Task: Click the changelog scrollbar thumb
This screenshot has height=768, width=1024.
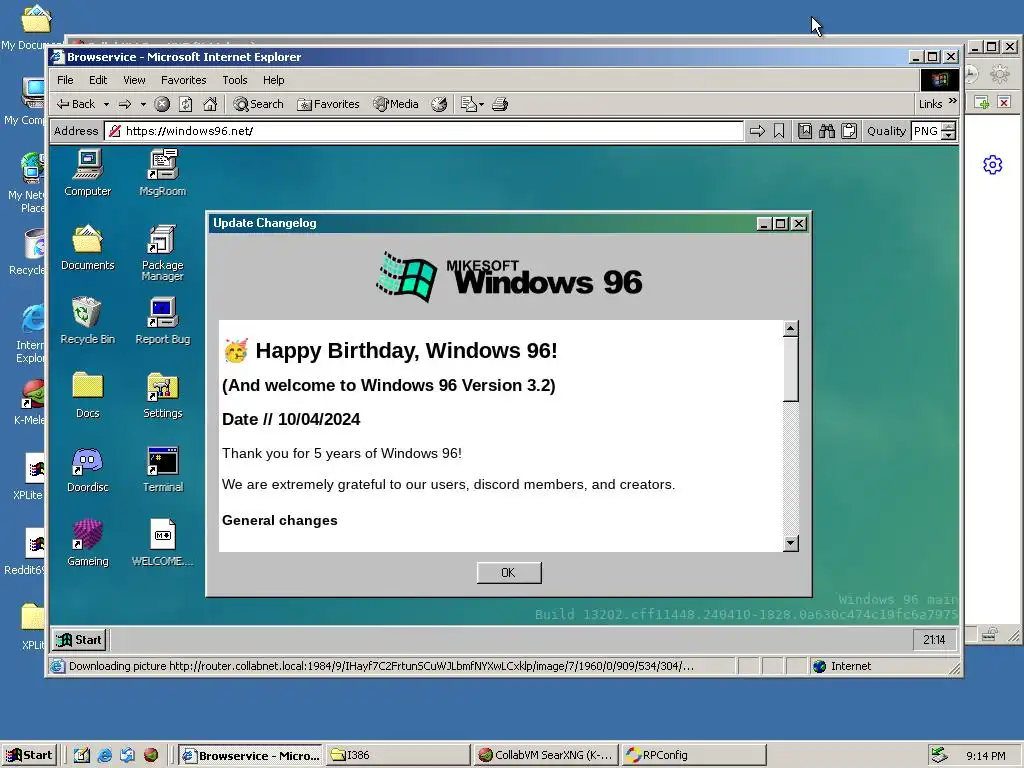Action: (790, 369)
